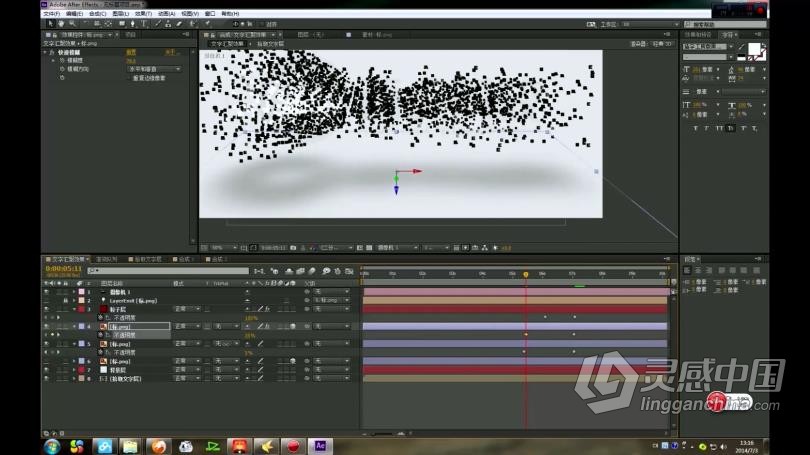Select the Eraser tool in toolbar
The height and width of the screenshot is (455, 810).
pyautogui.click(x=179, y=24)
